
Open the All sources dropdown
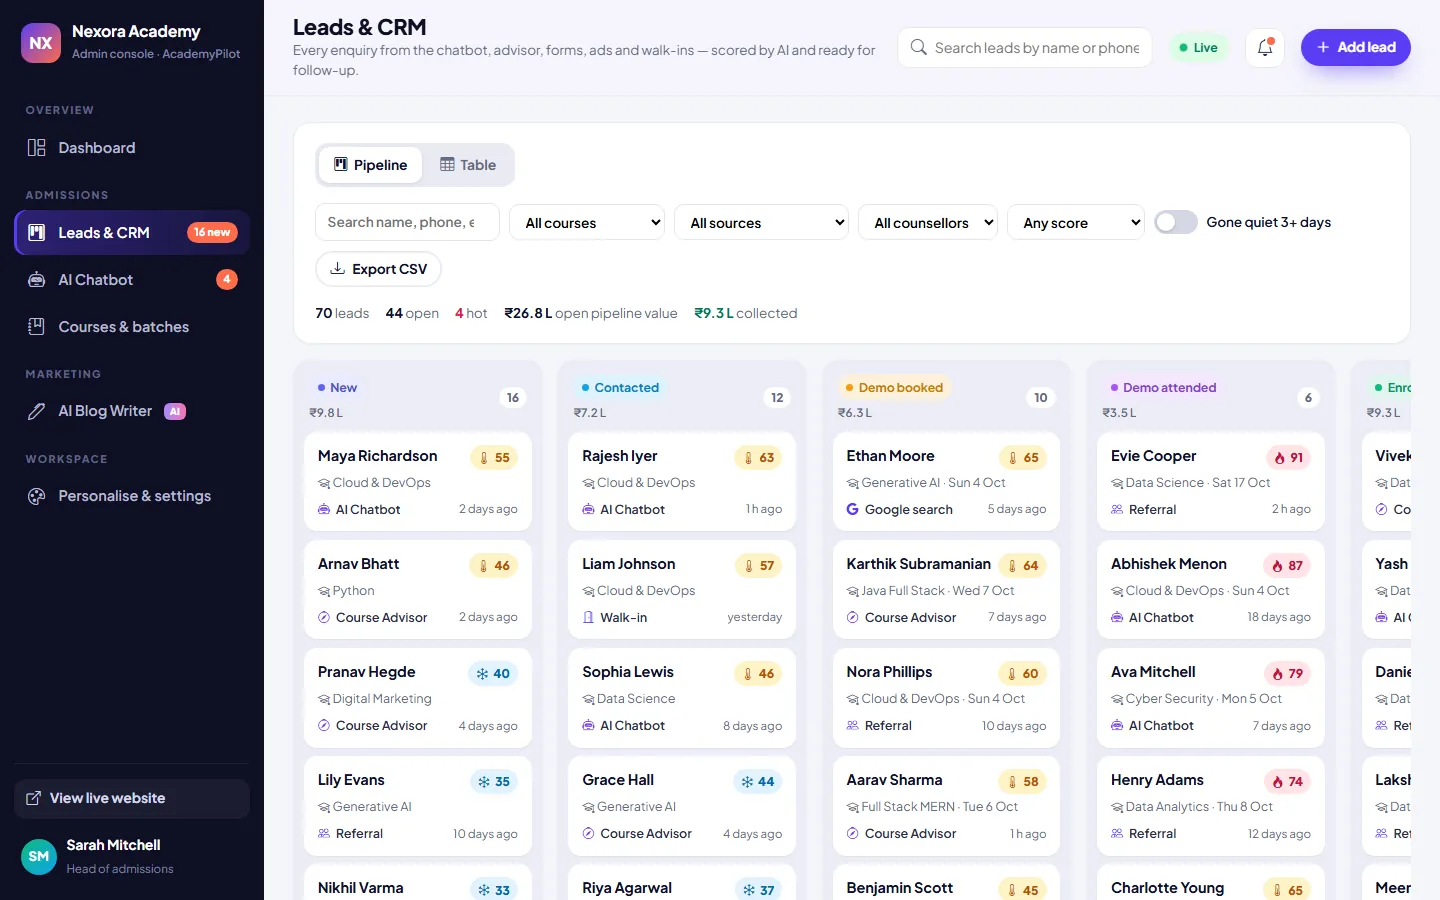tap(762, 223)
